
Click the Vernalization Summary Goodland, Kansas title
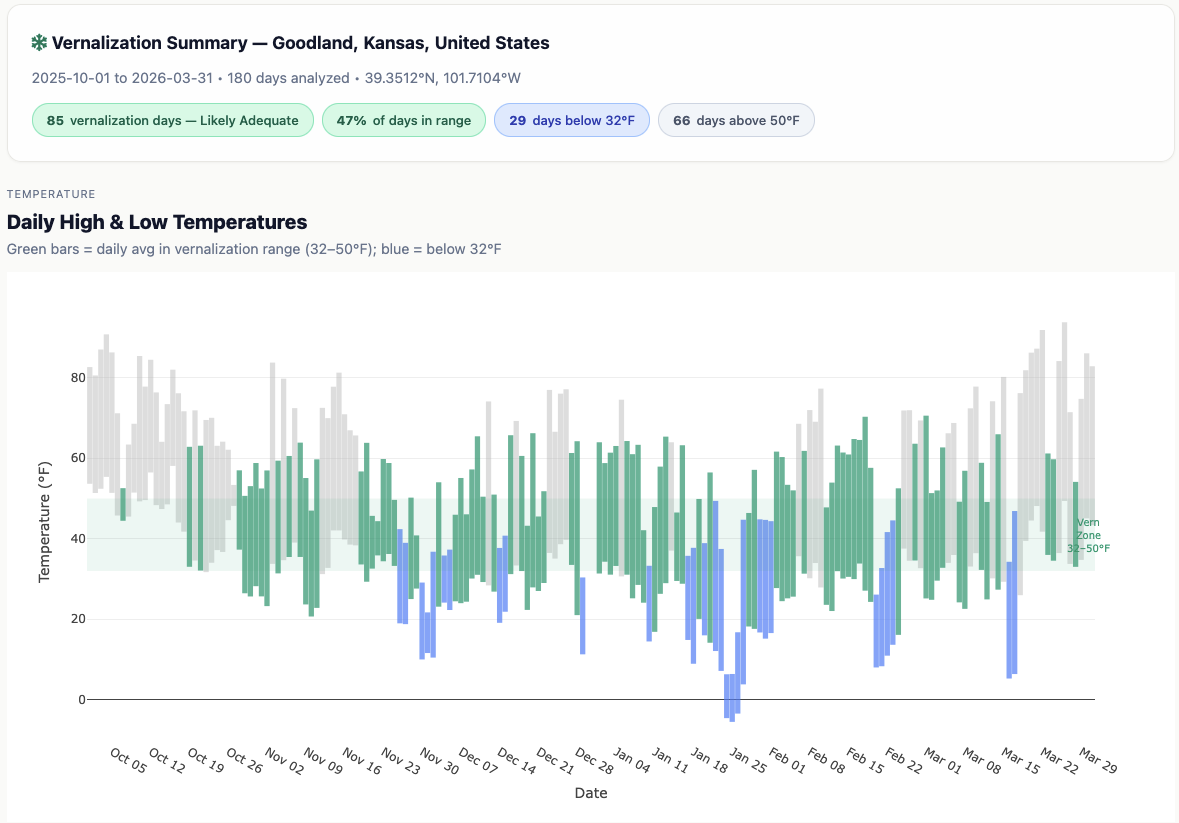(x=300, y=43)
